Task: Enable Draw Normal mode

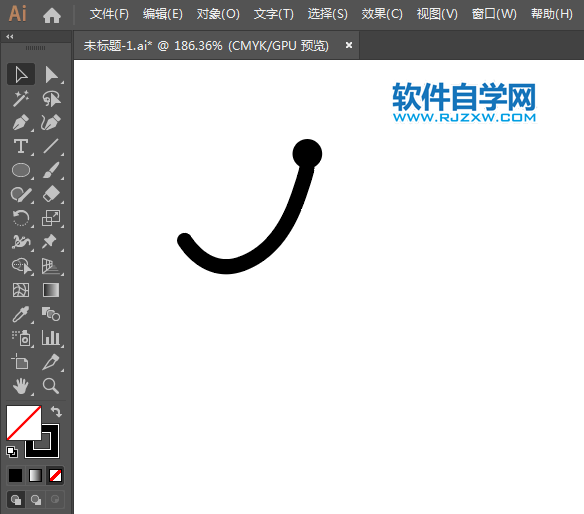Action: click(x=16, y=499)
